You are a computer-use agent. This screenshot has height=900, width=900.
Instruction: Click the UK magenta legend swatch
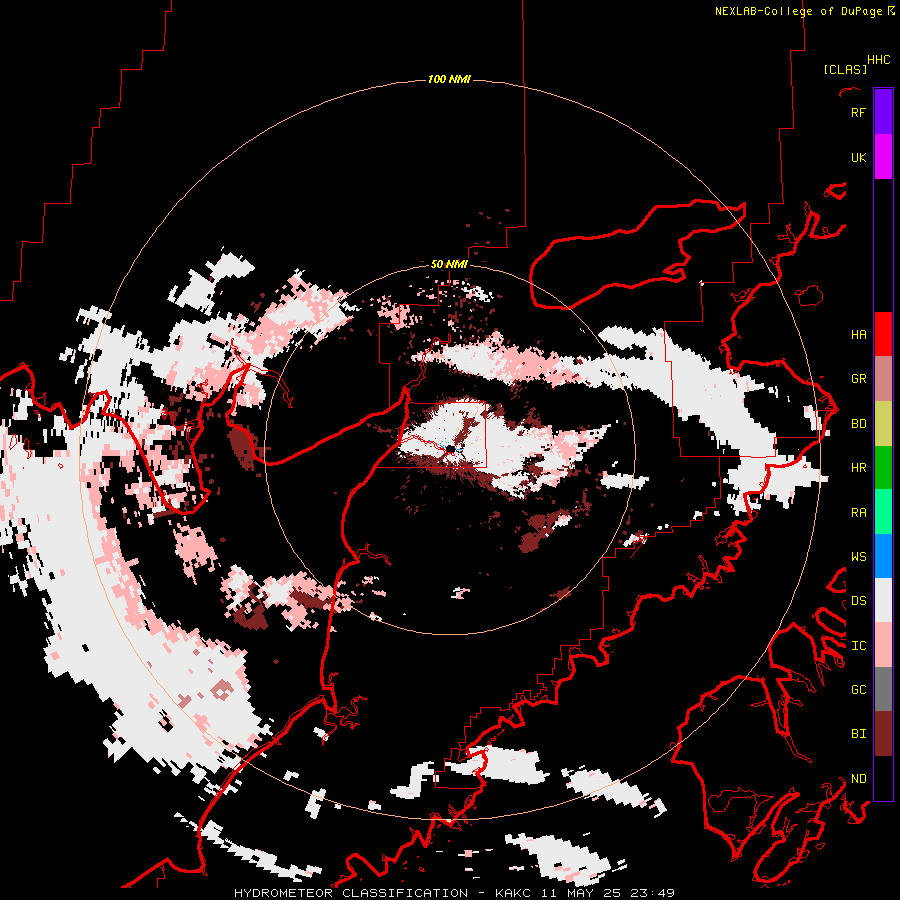click(x=883, y=157)
